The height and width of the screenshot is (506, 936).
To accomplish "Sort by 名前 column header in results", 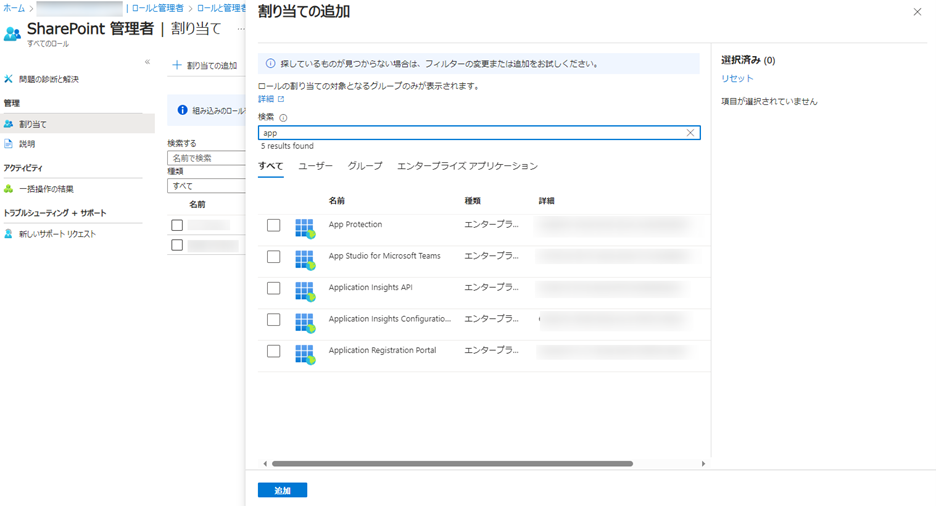I will coord(337,200).
